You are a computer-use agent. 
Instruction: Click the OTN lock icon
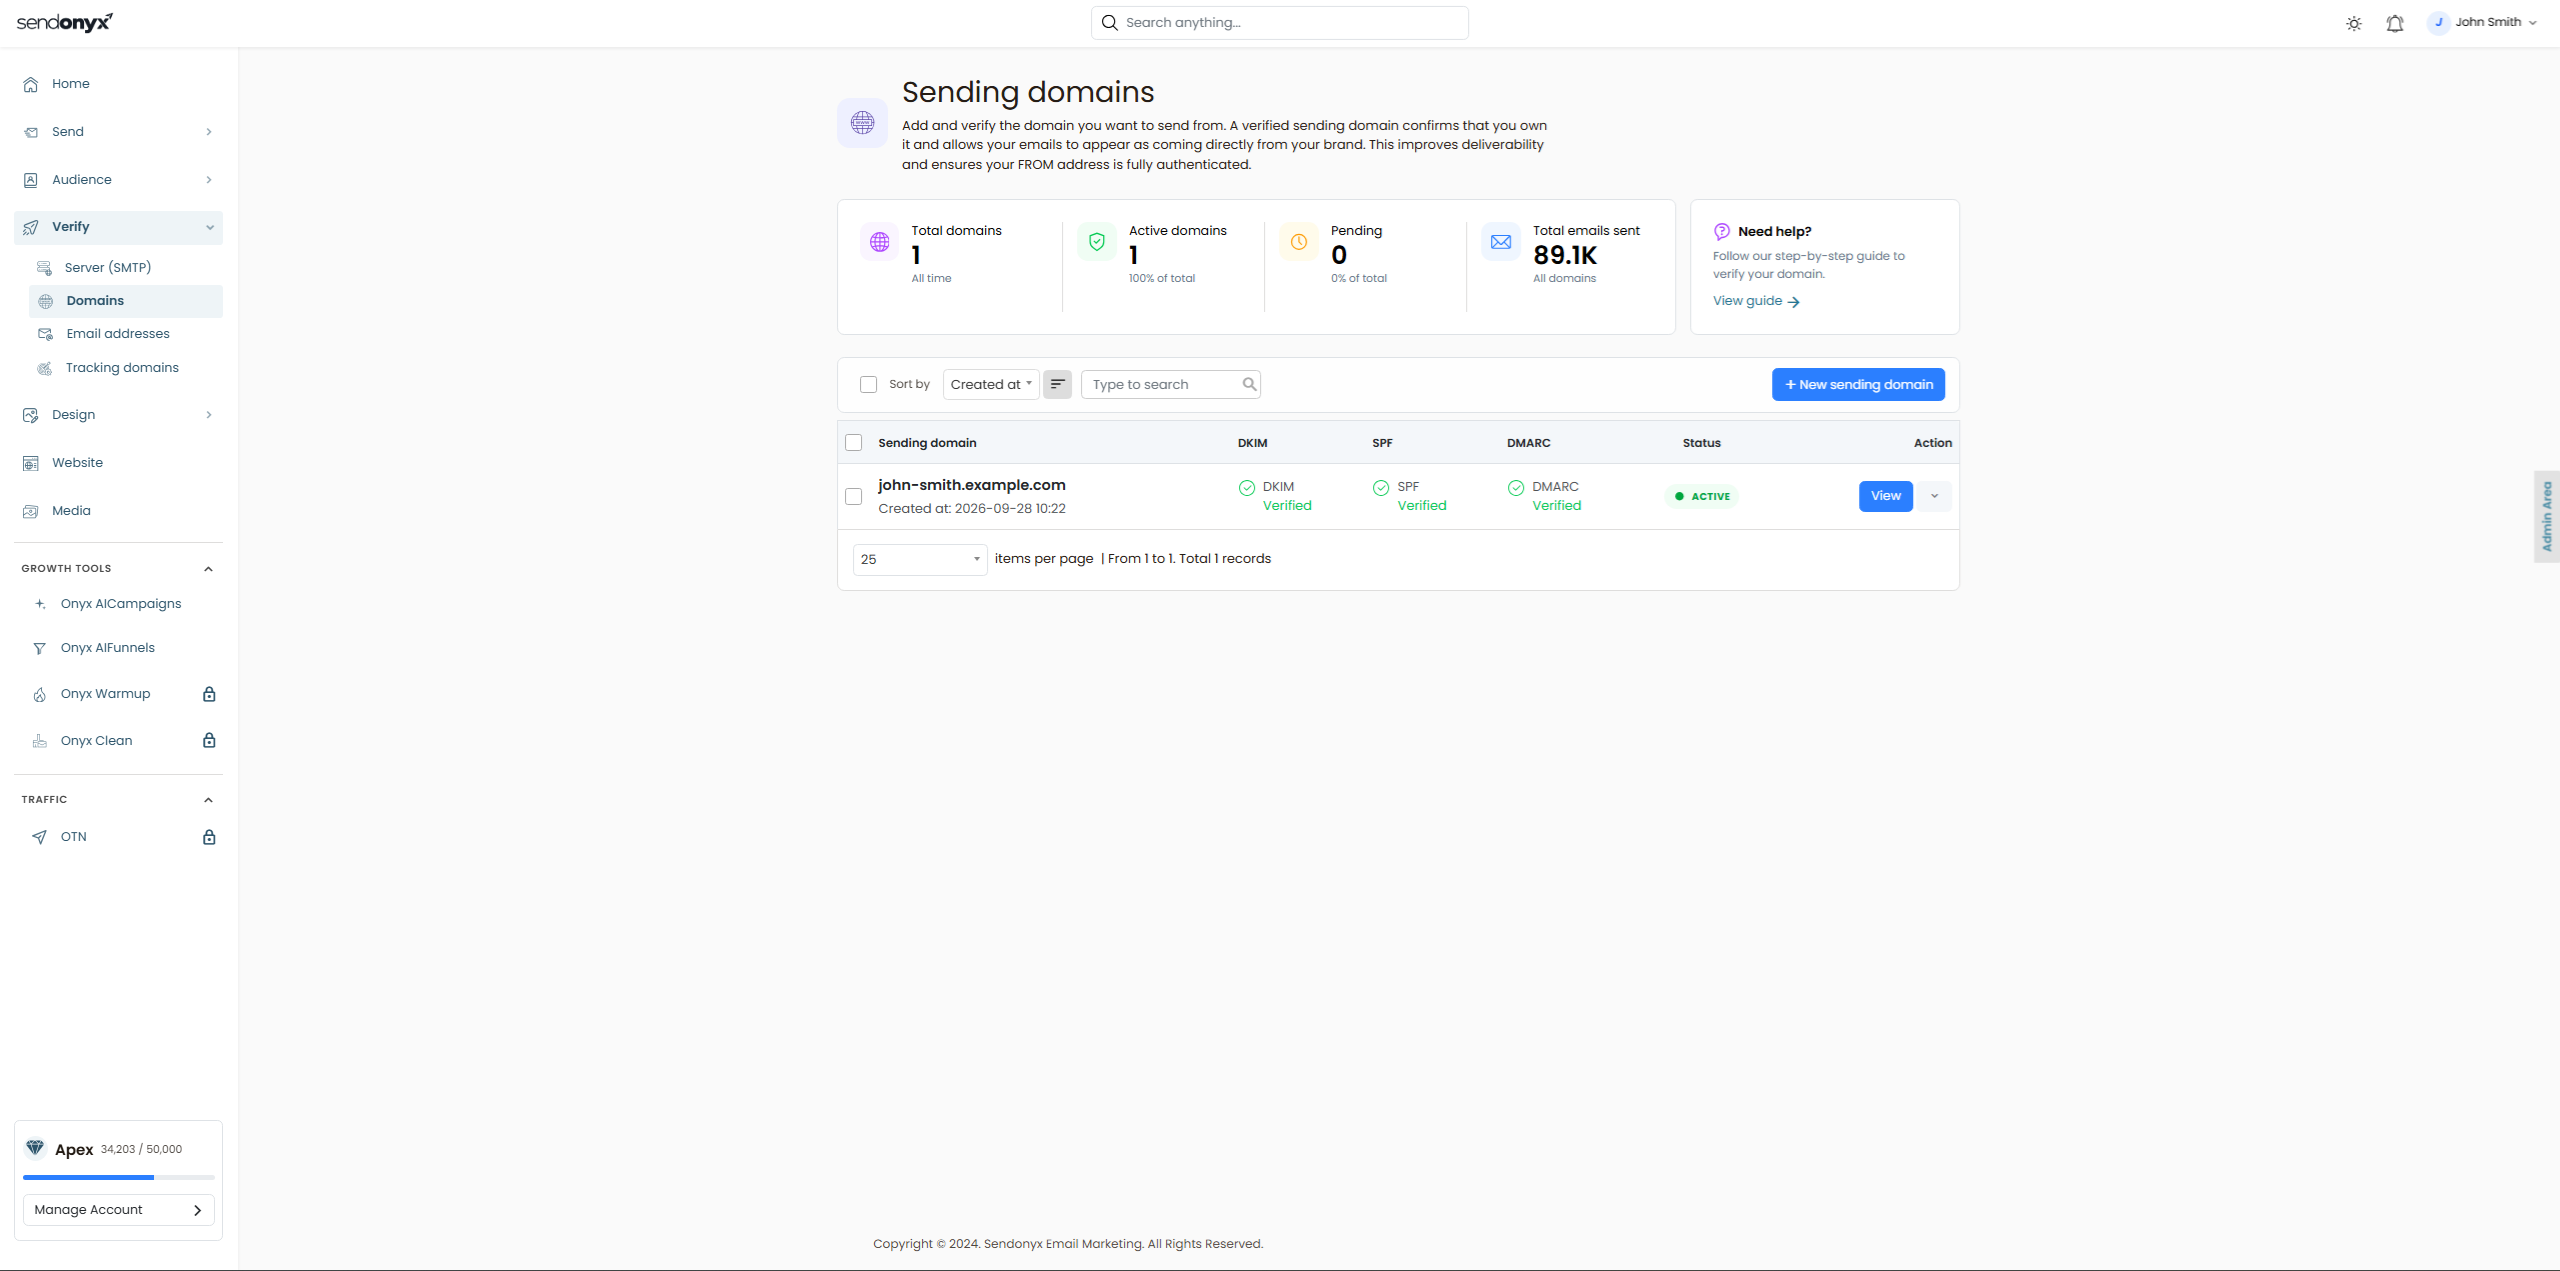[x=209, y=837]
